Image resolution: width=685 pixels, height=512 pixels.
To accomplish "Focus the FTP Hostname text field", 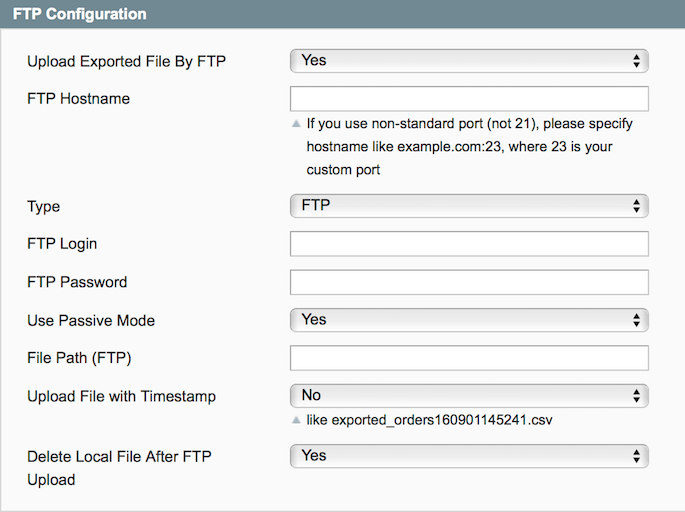I will [x=469, y=99].
